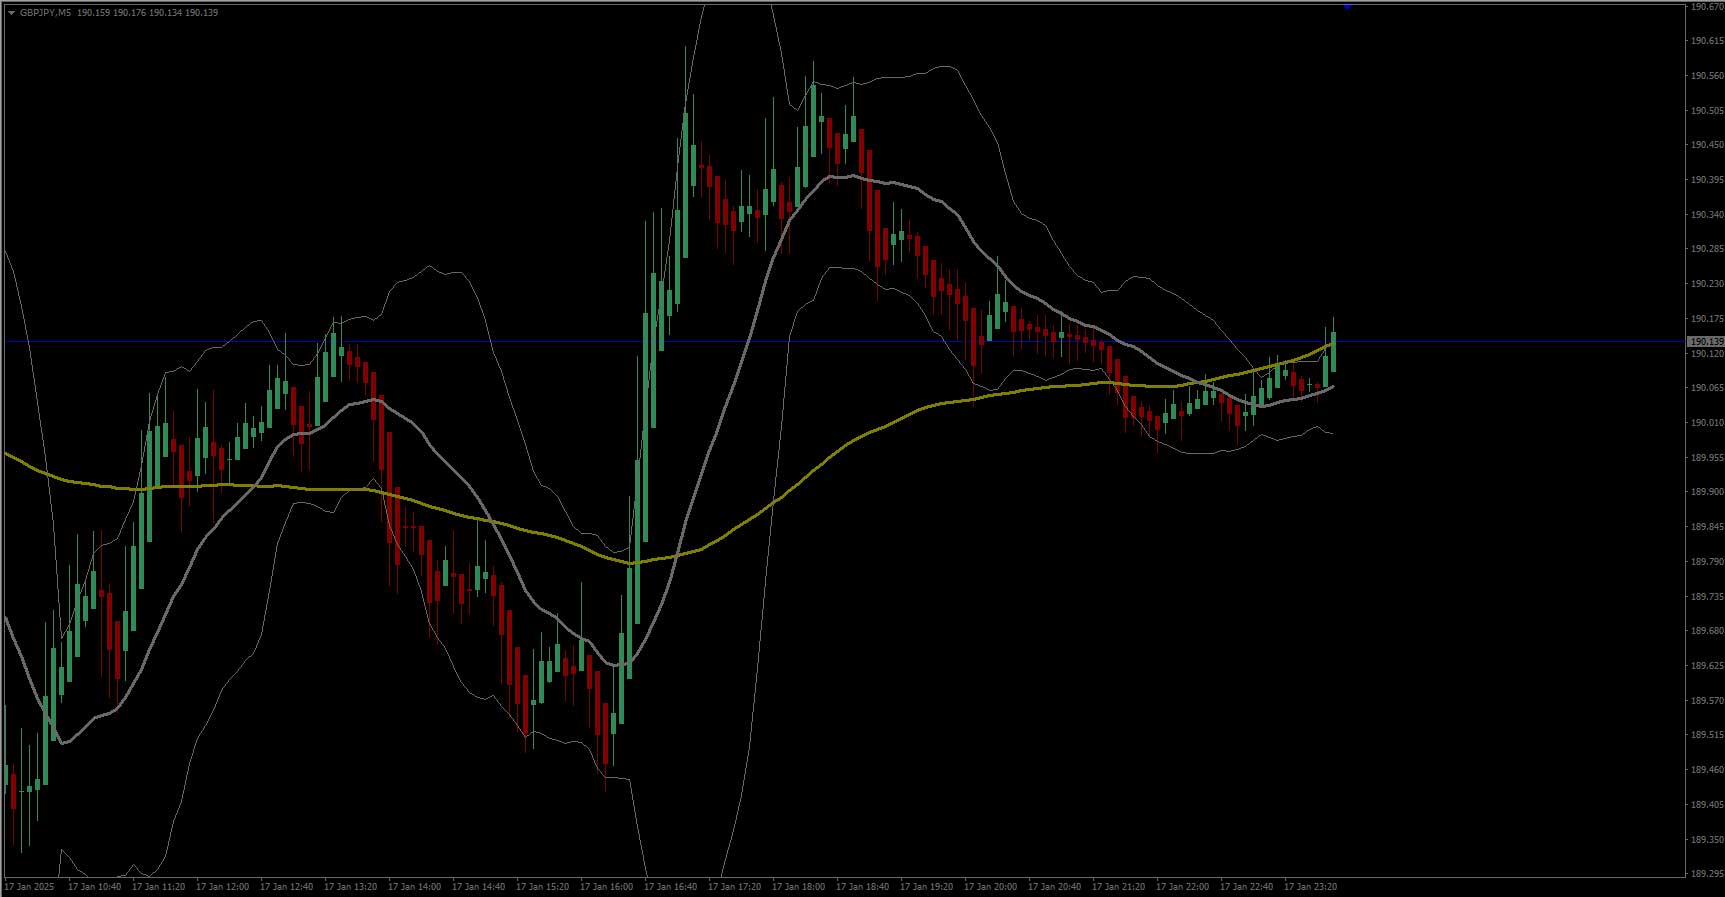Click the OHLC values in chart header
This screenshot has height=897, width=1725.
click(147, 13)
